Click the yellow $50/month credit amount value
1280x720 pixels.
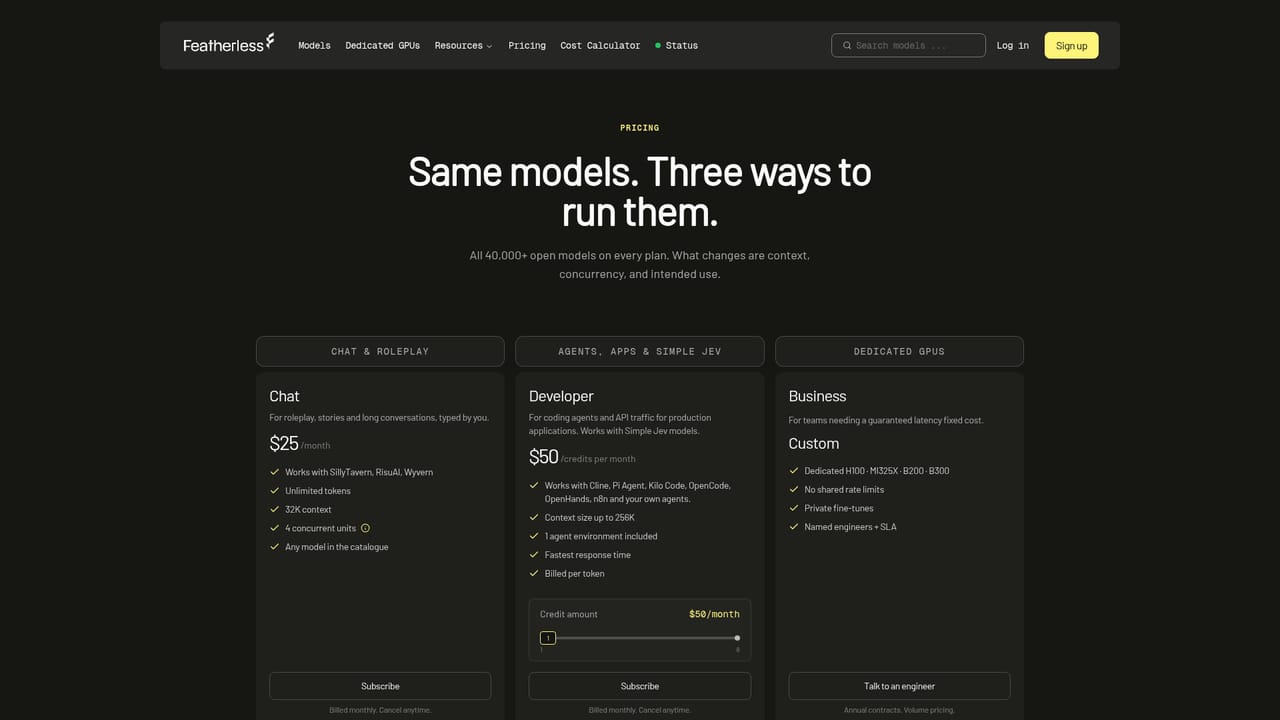pos(714,614)
